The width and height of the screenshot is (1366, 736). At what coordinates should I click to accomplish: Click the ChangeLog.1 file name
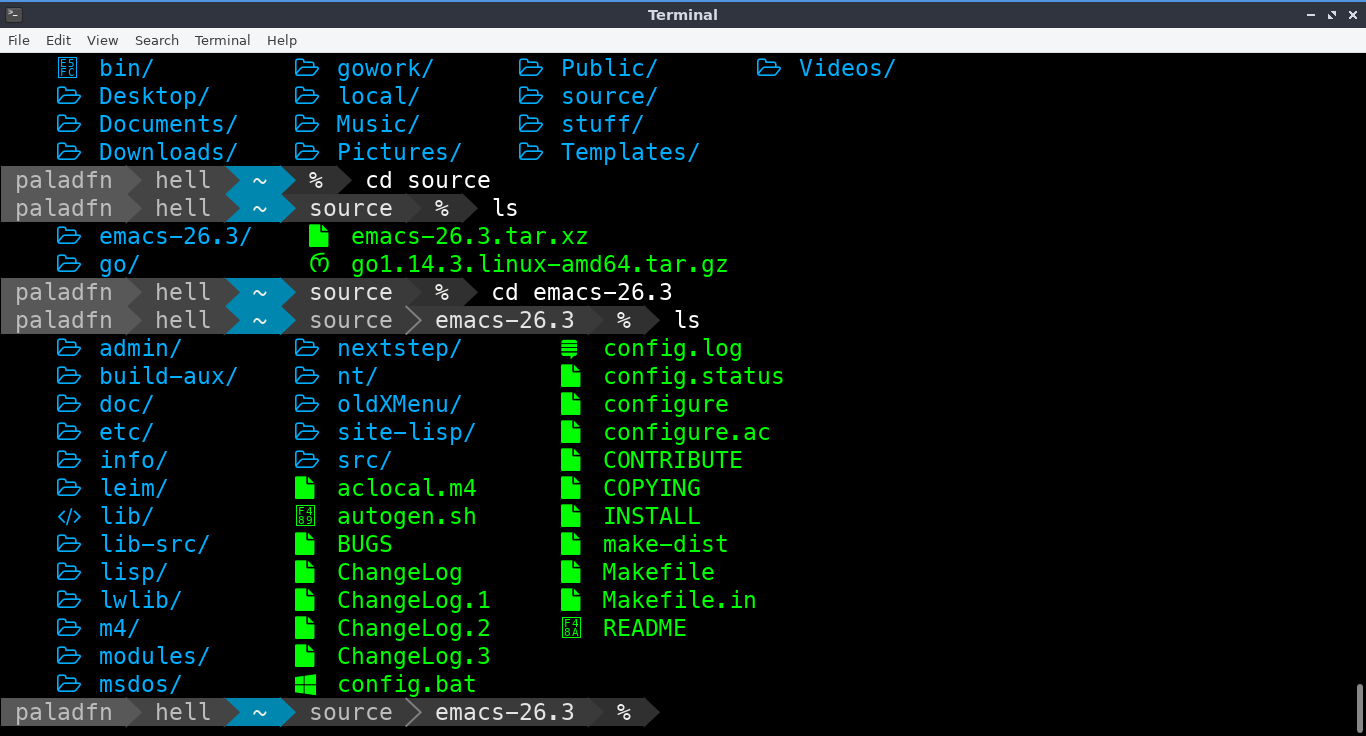coord(414,600)
